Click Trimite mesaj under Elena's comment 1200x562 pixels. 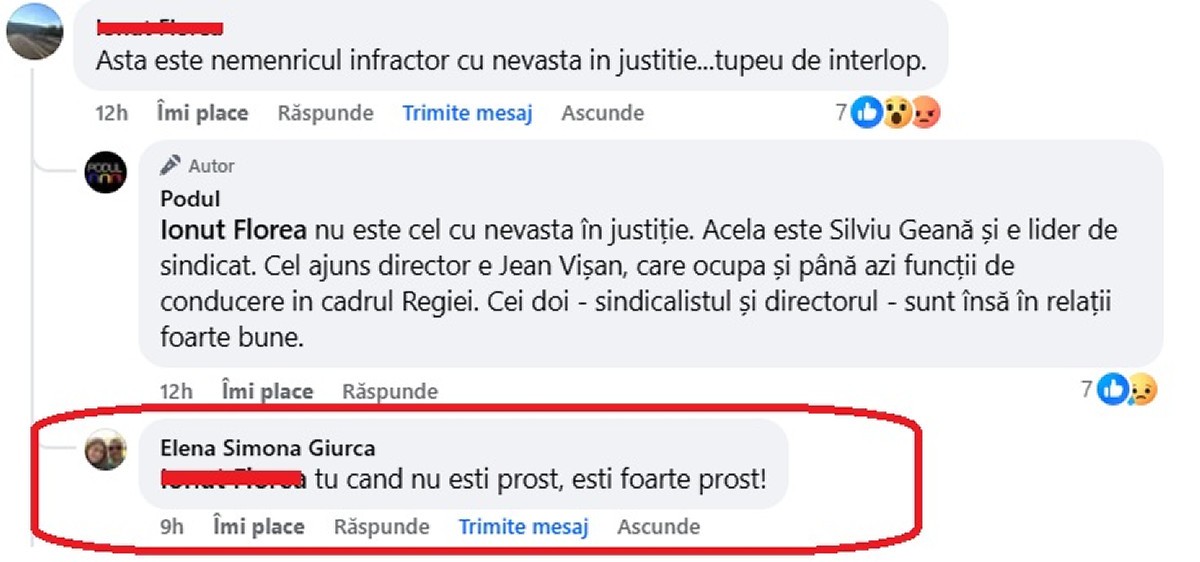(x=523, y=526)
